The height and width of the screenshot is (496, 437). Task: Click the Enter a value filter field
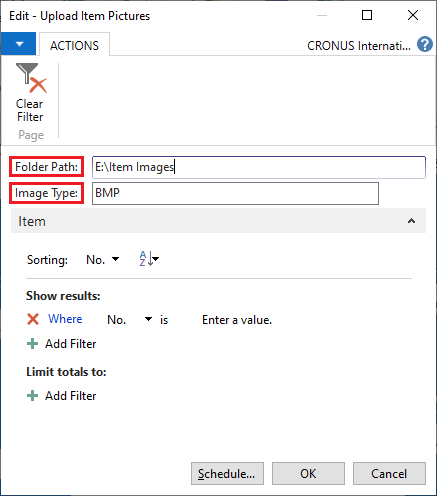click(x=237, y=320)
